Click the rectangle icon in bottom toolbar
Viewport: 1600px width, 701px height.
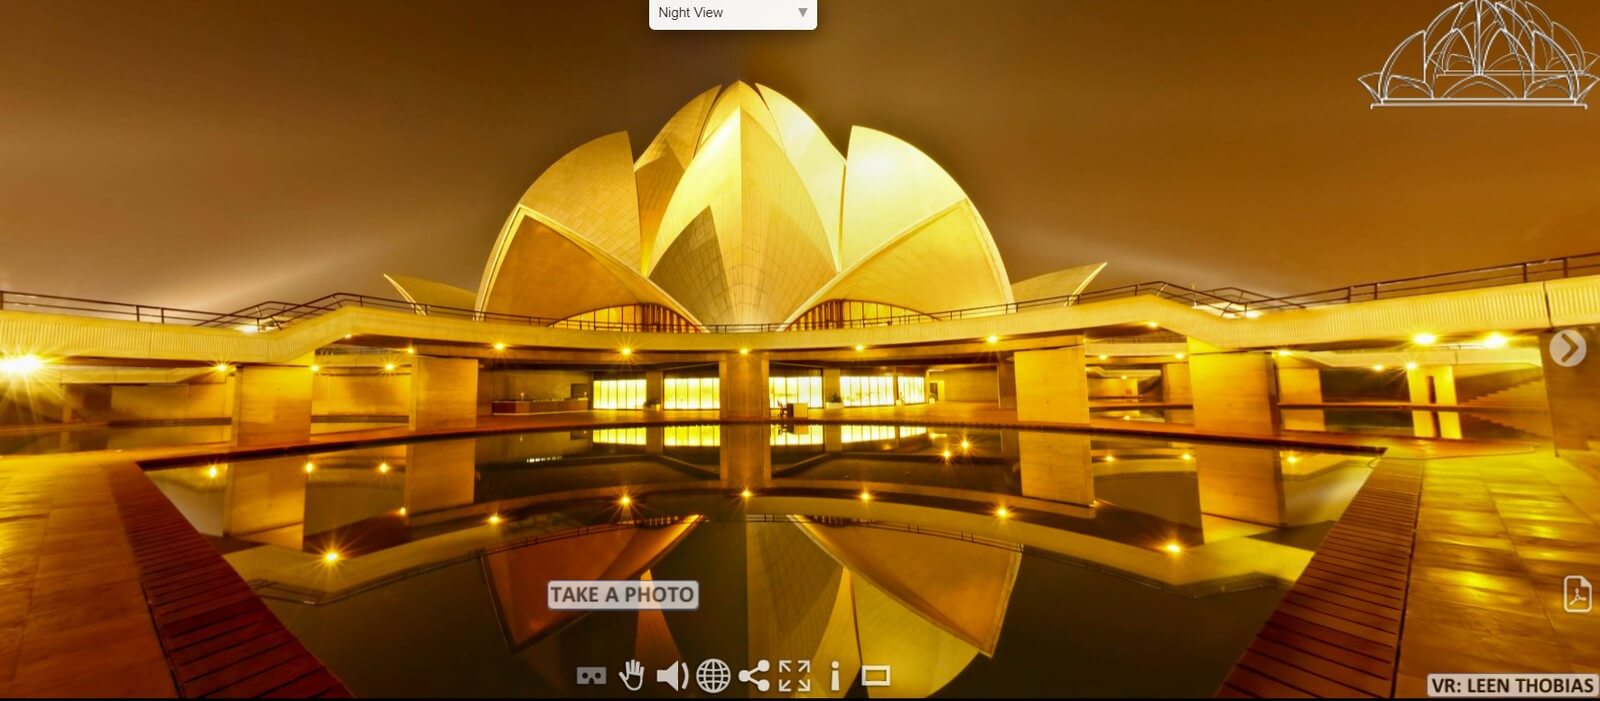coord(876,677)
